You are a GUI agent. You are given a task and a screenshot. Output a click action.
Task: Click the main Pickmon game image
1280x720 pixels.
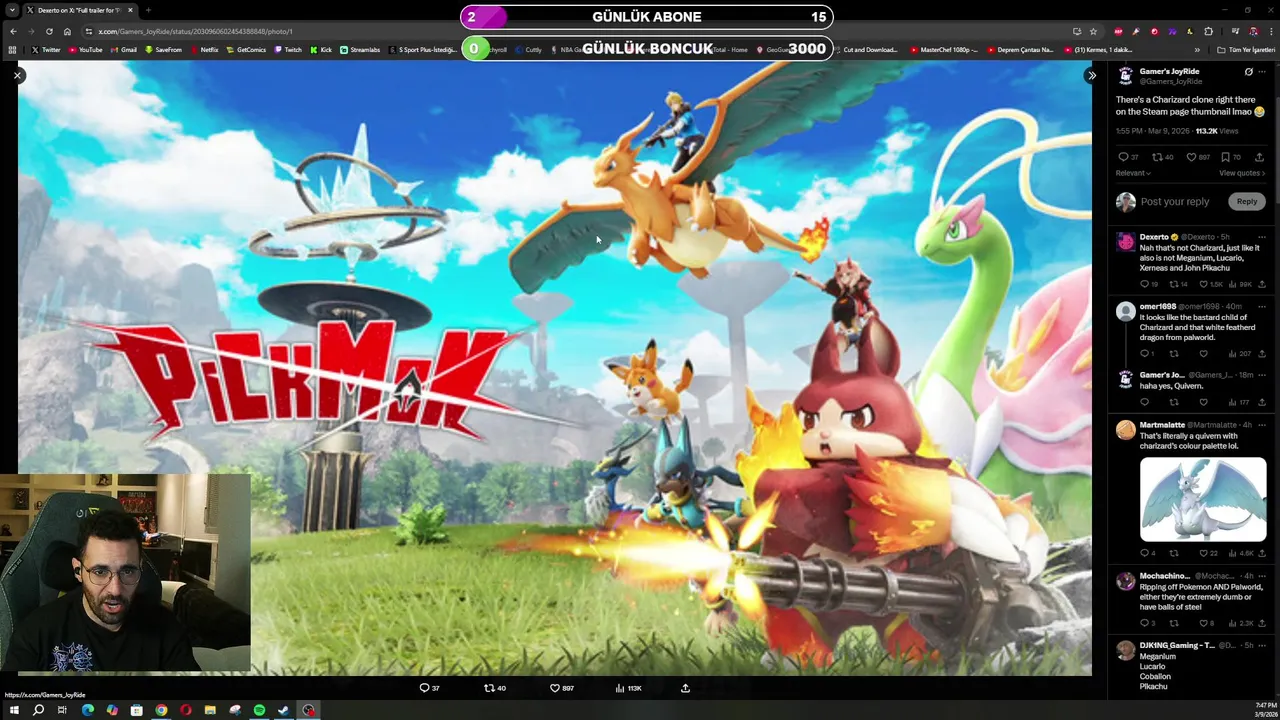tap(555, 368)
